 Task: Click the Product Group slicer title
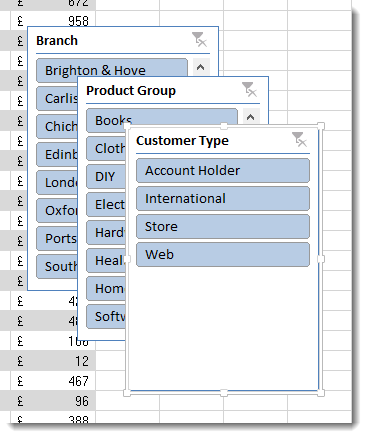coord(131,91)
